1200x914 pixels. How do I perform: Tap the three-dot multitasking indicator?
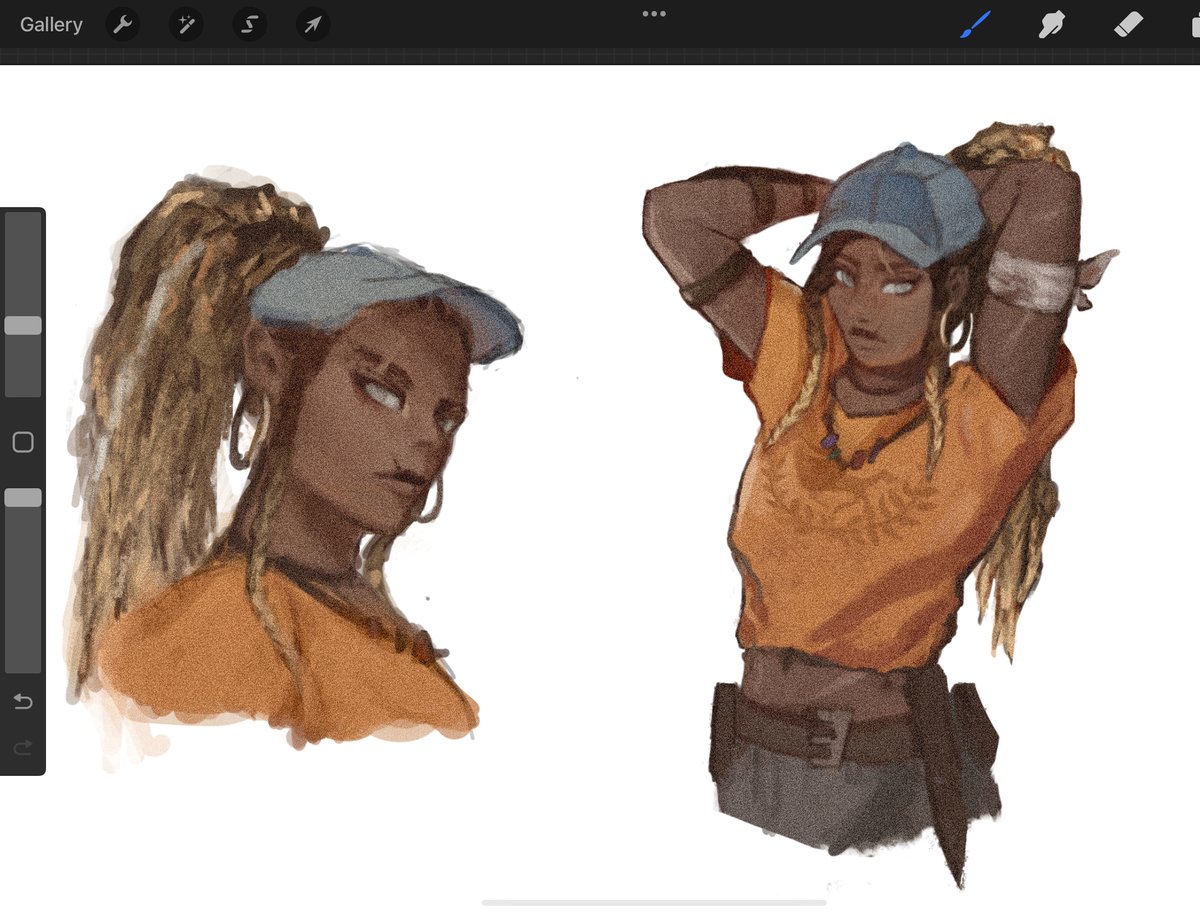coord(654,14)
